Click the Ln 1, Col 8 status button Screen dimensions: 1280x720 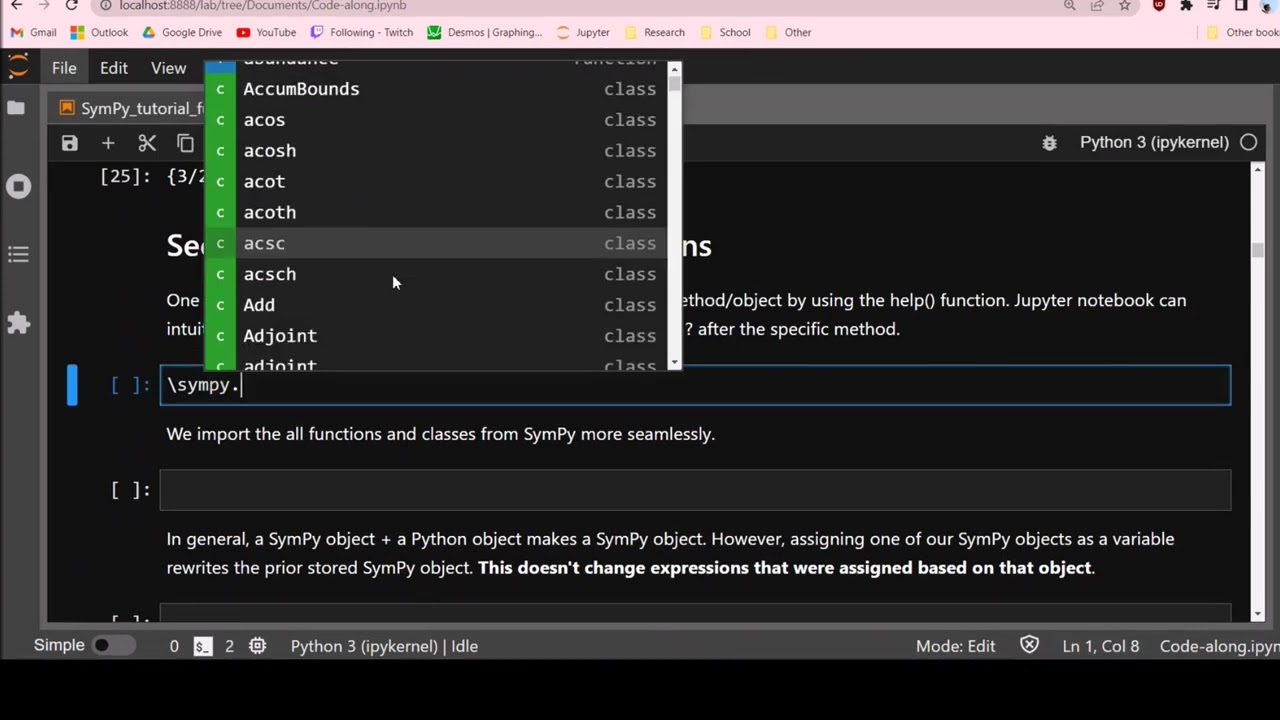tap(1100, 646)
